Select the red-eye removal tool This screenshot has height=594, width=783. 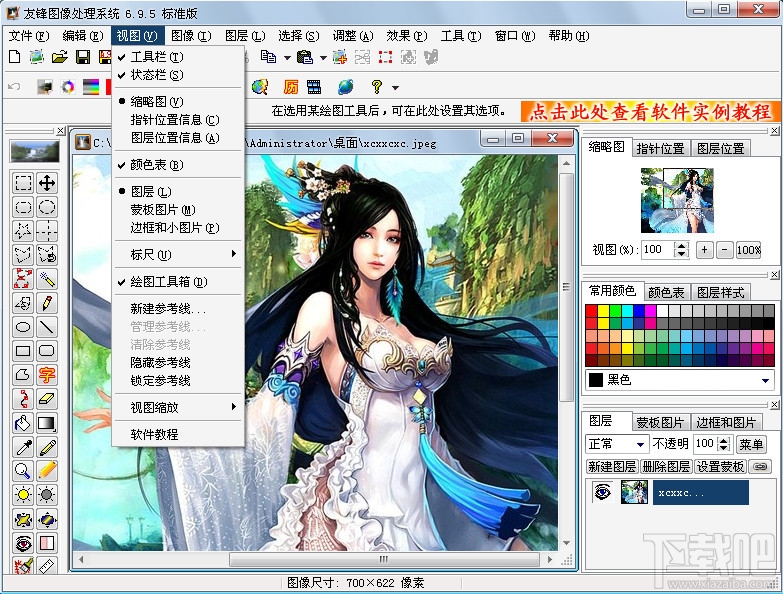point(23,543)
